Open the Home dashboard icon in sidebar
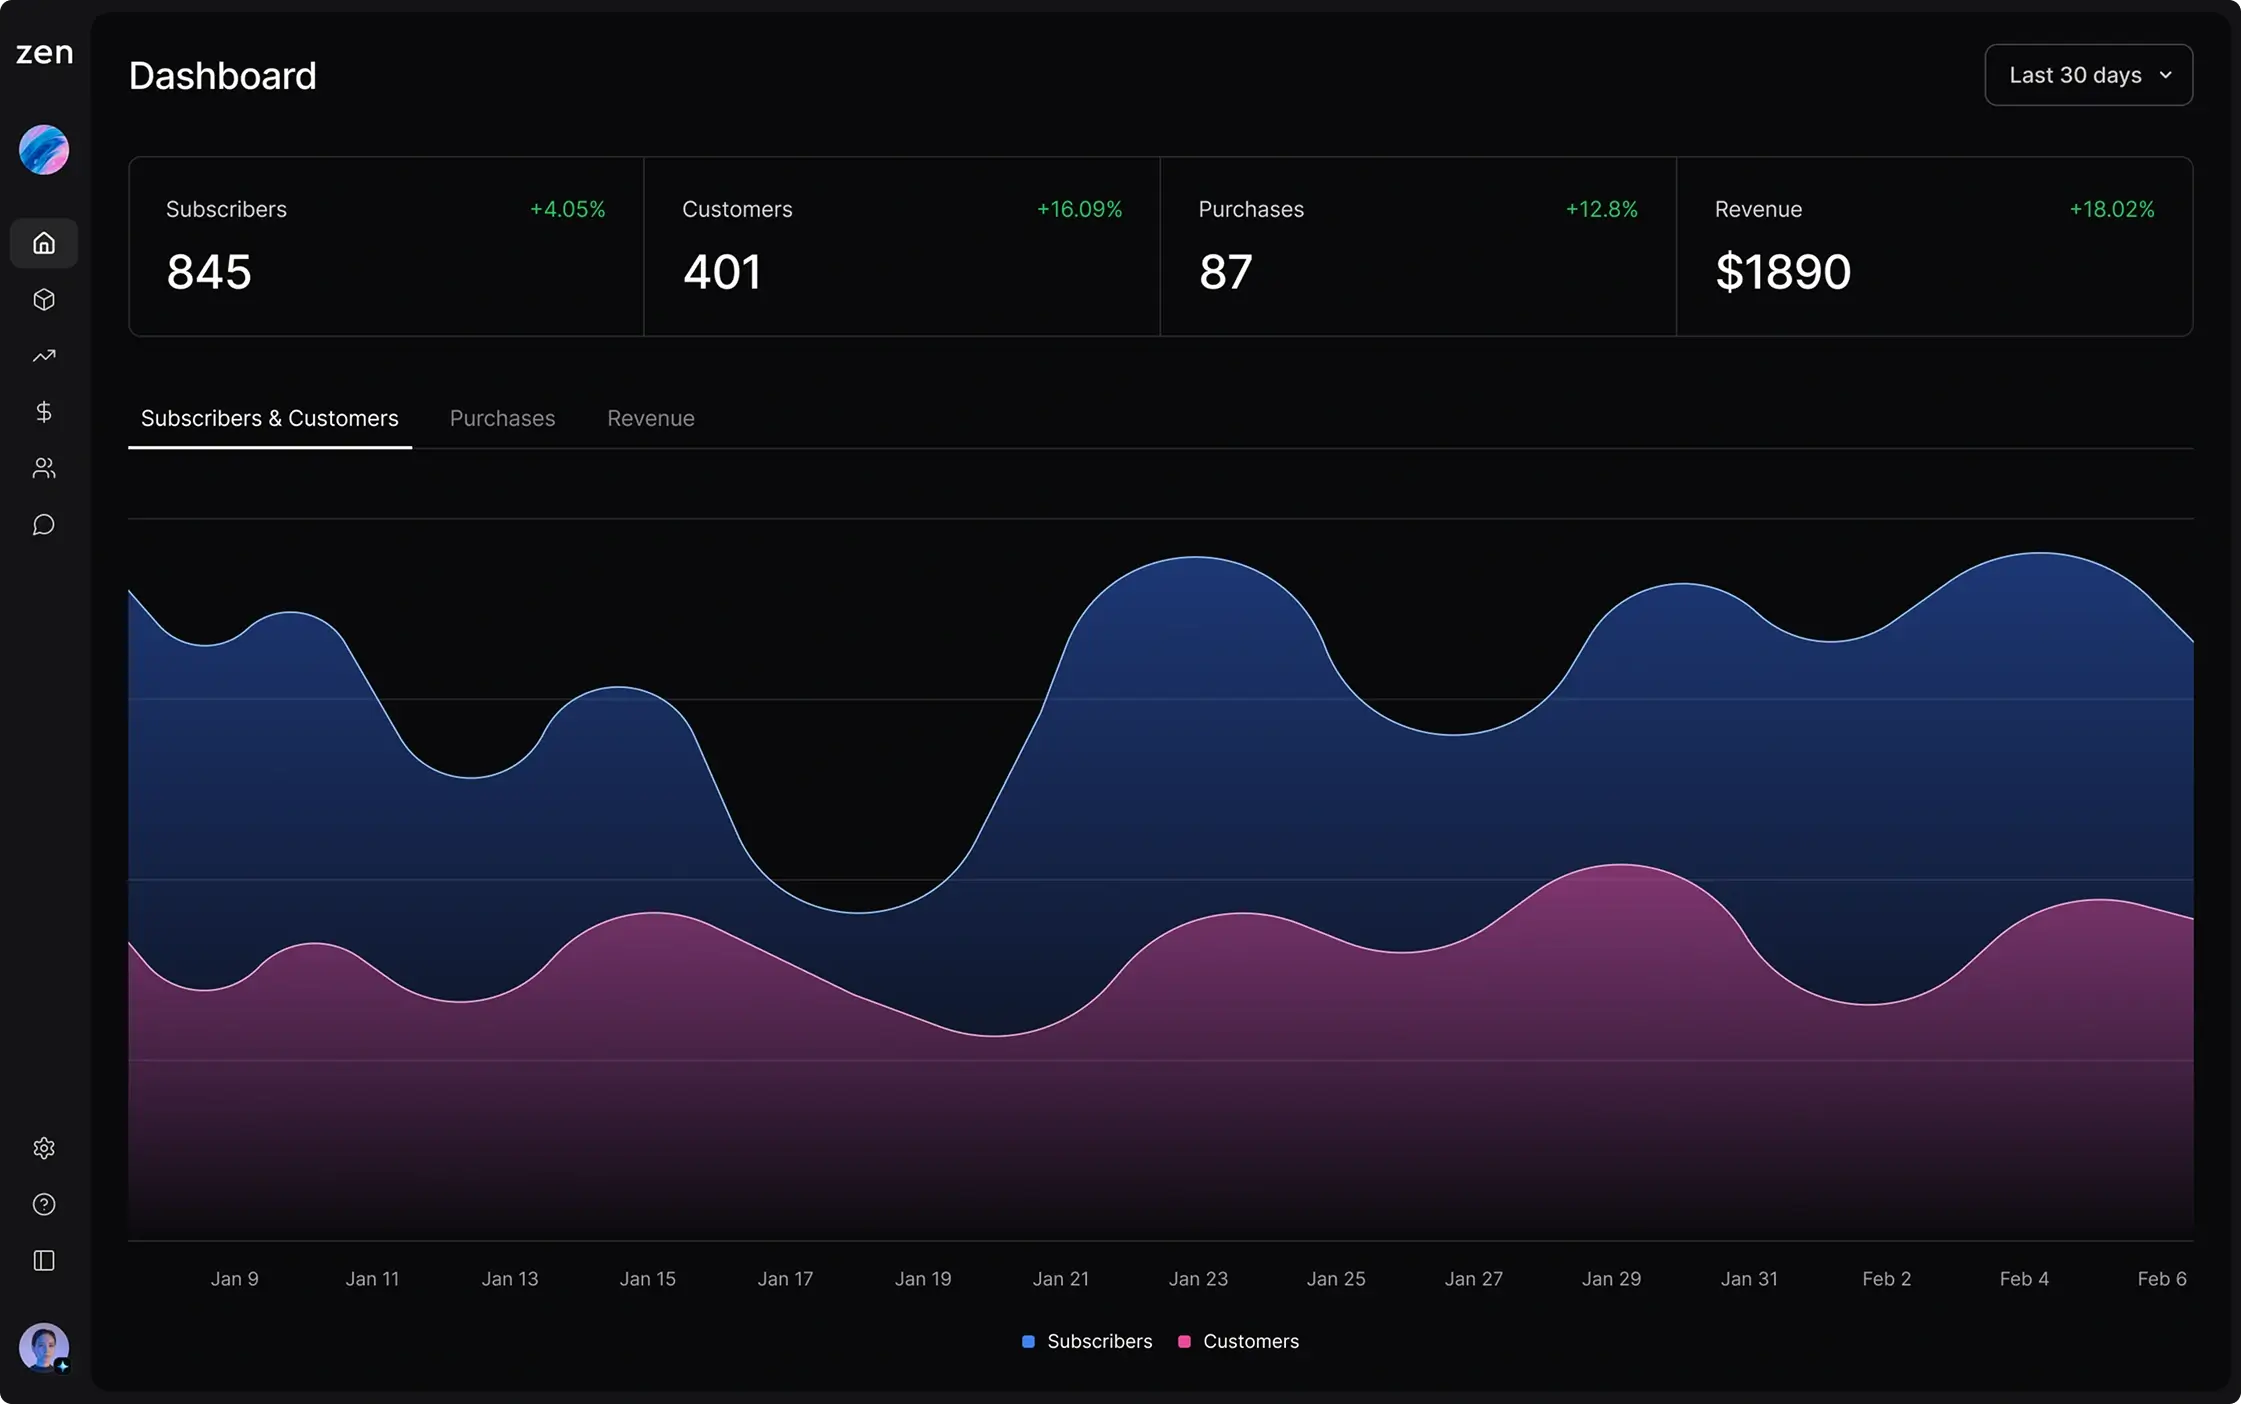This screenshot has height=1404, width=2241. (x=43, y=242)
